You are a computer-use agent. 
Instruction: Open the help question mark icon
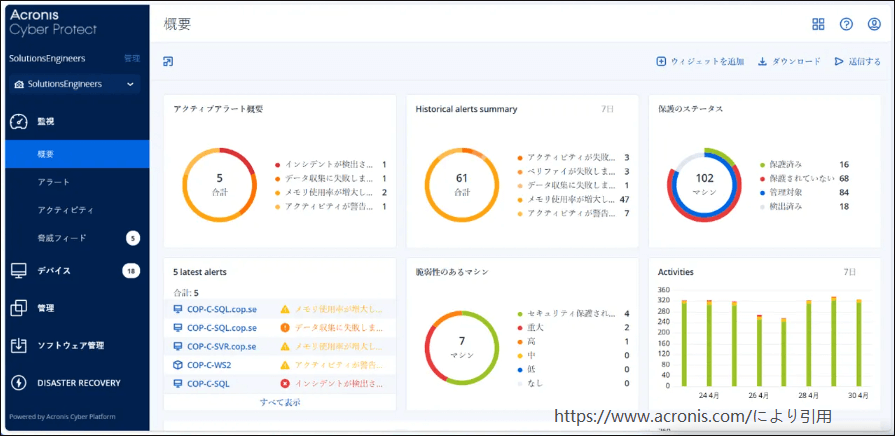(846, 24)
